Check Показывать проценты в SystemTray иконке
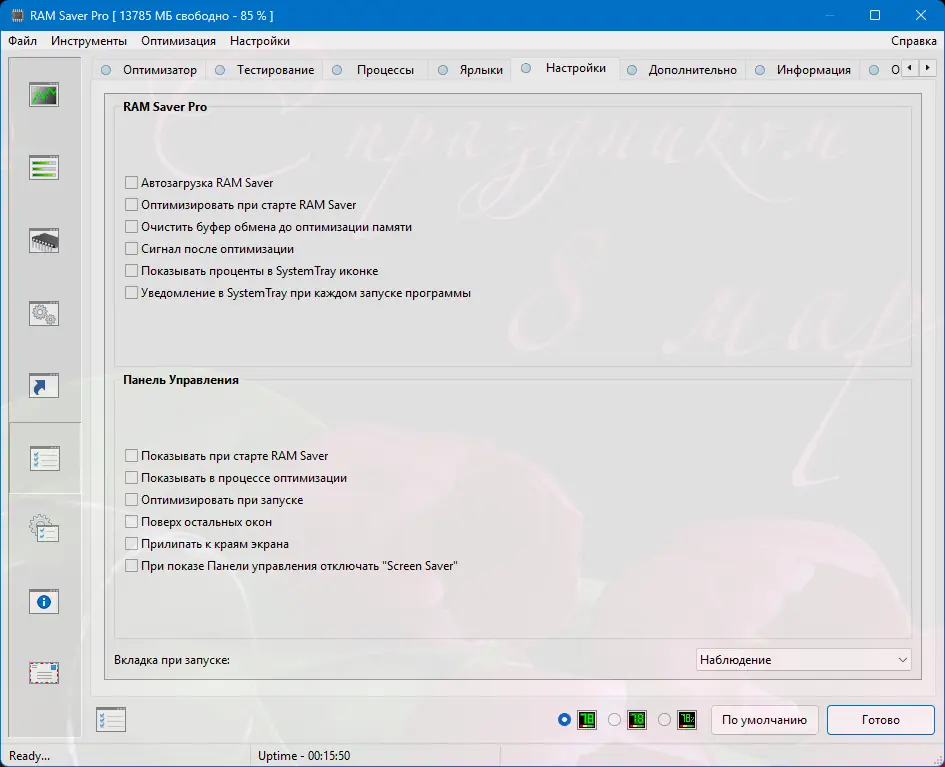The height and width of the screenshot is (767, 945). (x=131, y=271)
